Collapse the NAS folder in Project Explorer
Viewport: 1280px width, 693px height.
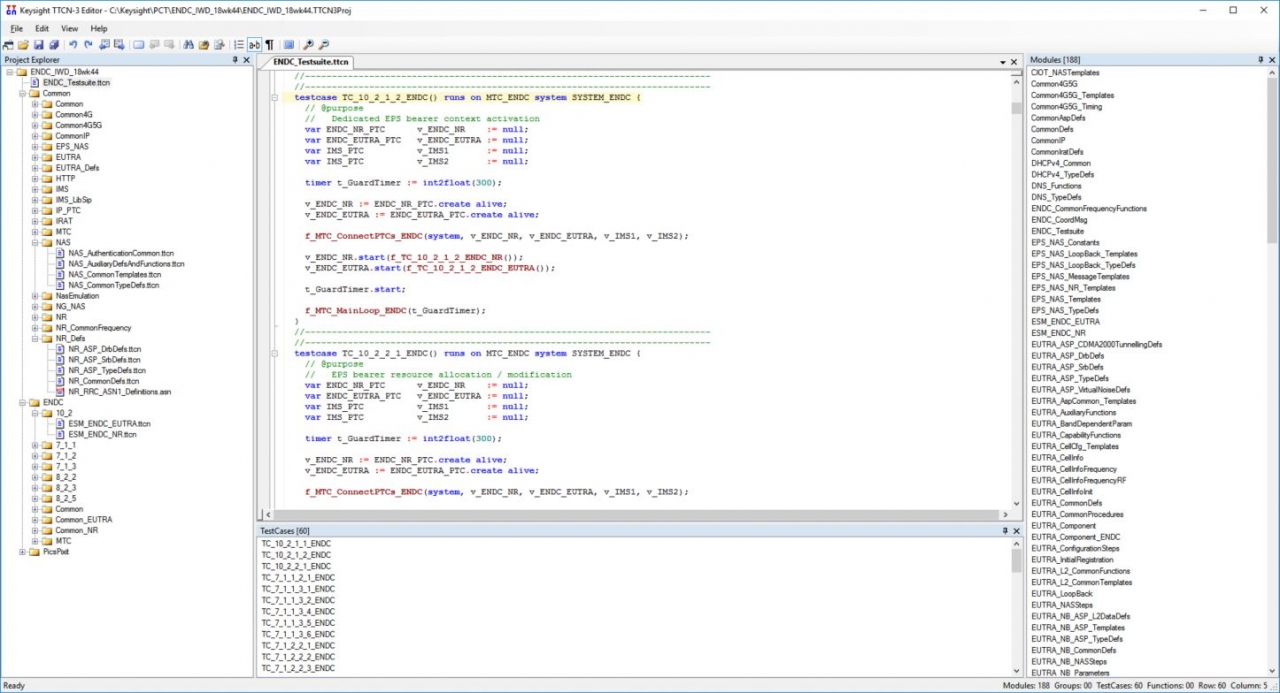(35, 242)
